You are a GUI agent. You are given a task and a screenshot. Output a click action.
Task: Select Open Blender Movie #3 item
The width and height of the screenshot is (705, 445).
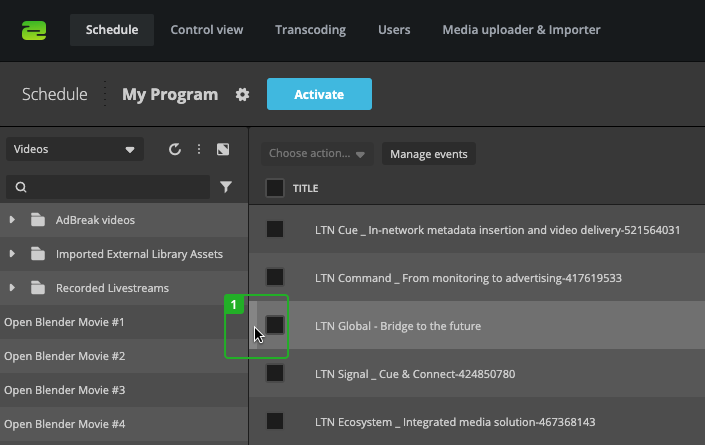click(65, 390)
